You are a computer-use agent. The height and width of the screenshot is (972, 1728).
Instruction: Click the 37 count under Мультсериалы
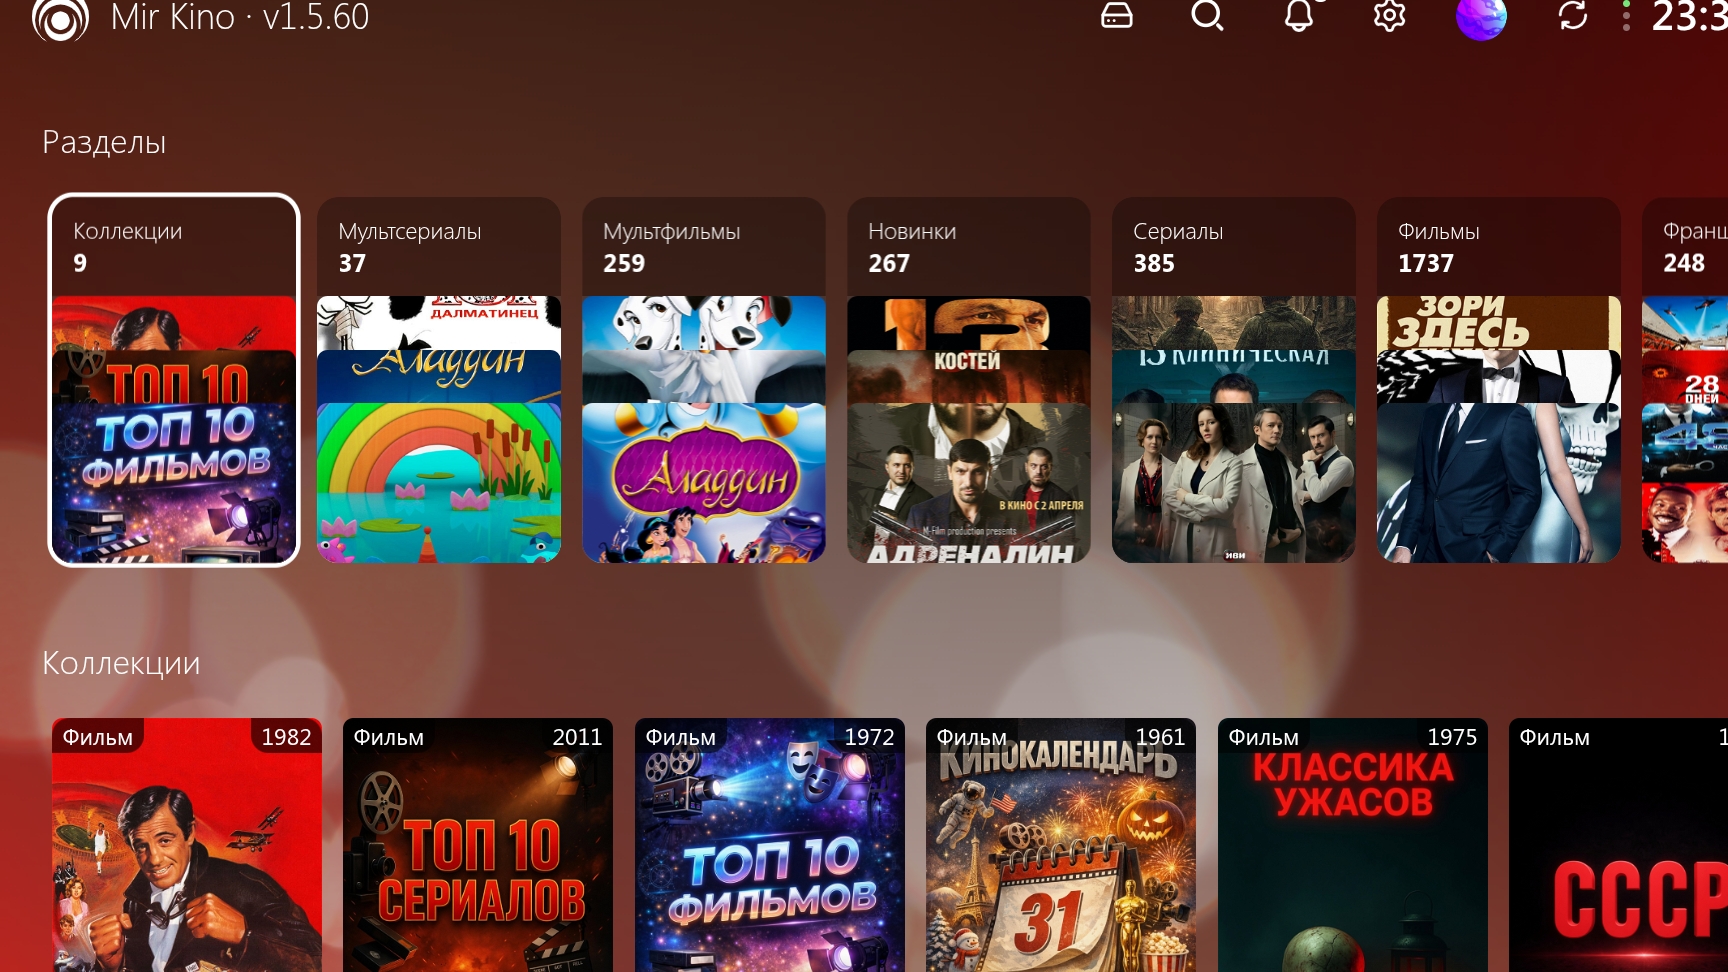(x=352, y=263)
